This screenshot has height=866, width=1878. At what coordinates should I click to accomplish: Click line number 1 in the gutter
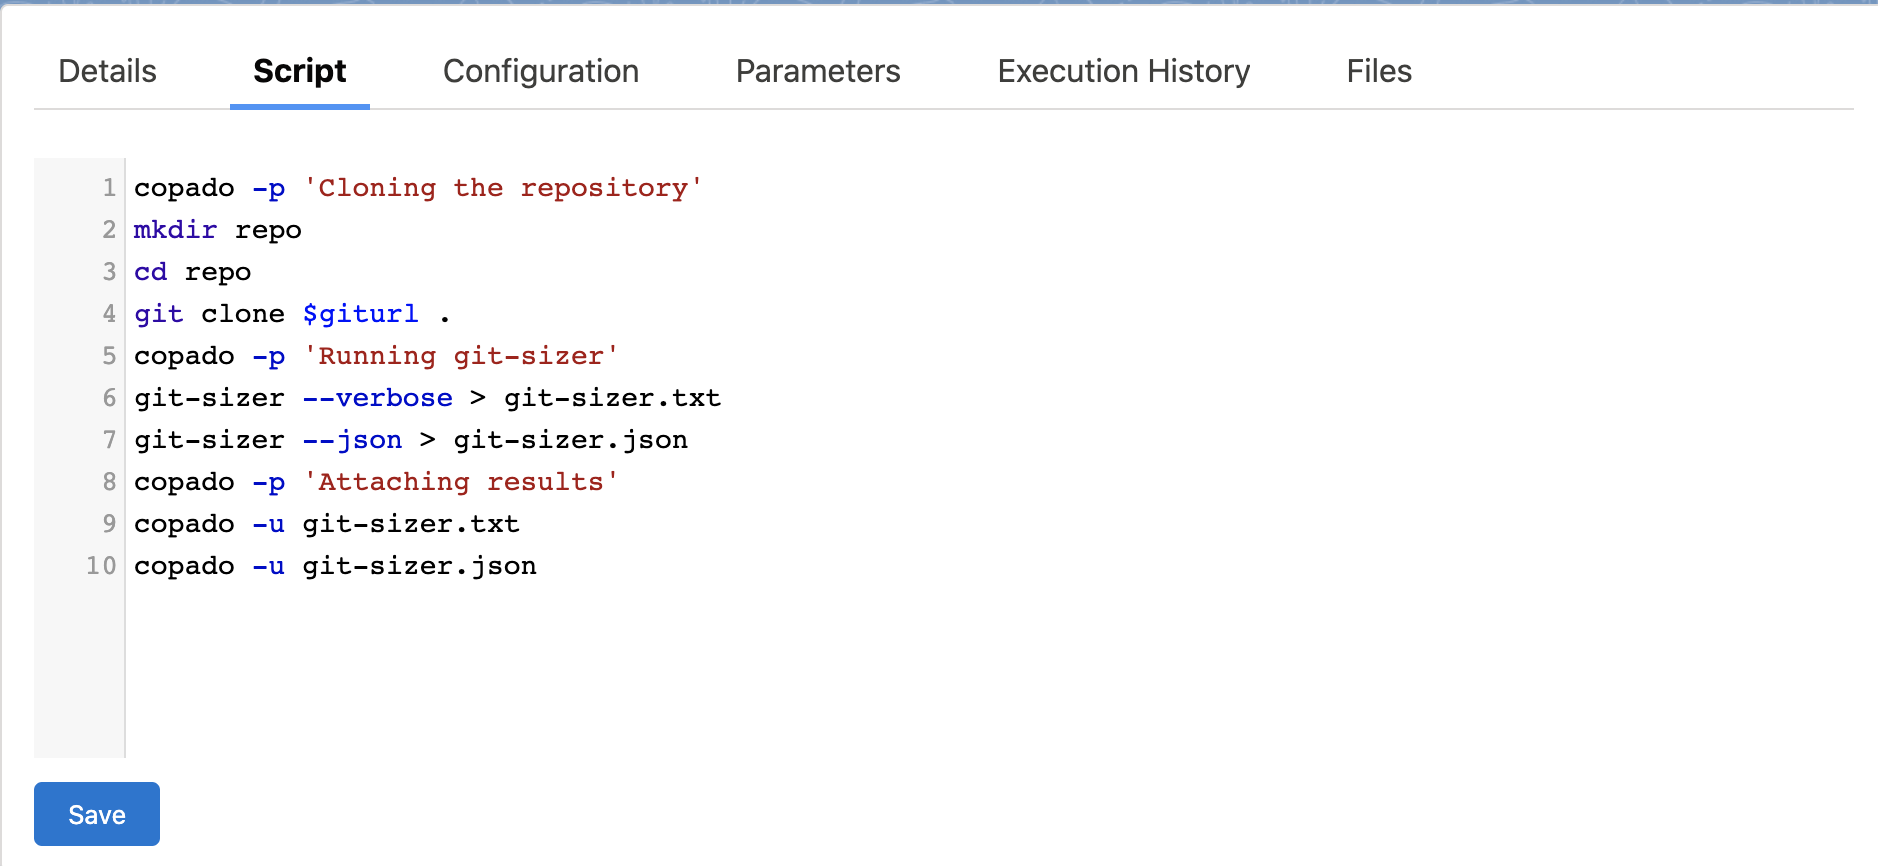(x=109, y=188)
